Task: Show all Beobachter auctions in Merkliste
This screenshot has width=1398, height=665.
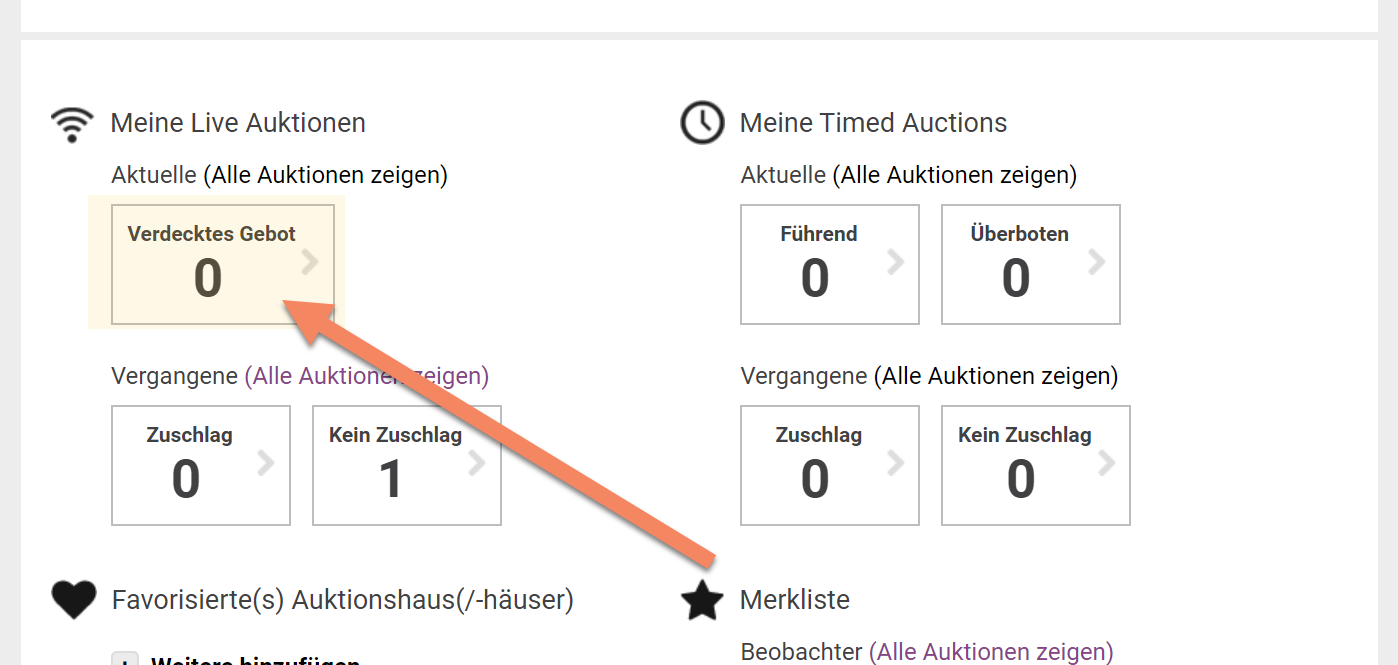Action: 991,652
